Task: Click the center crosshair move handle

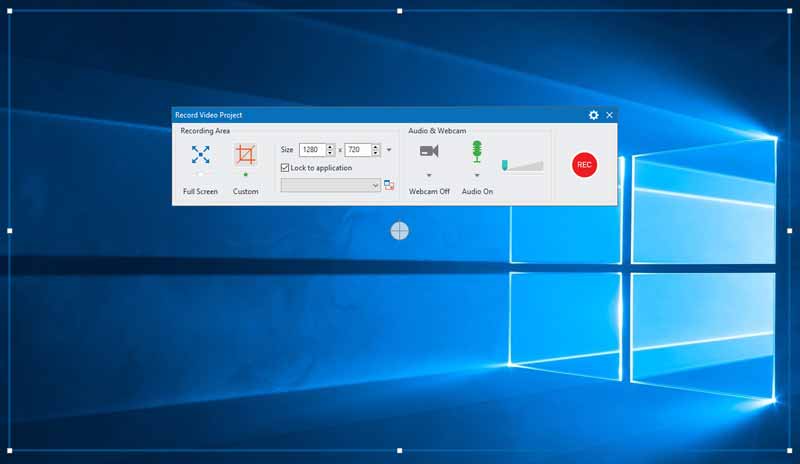Action: click(399, 232)
